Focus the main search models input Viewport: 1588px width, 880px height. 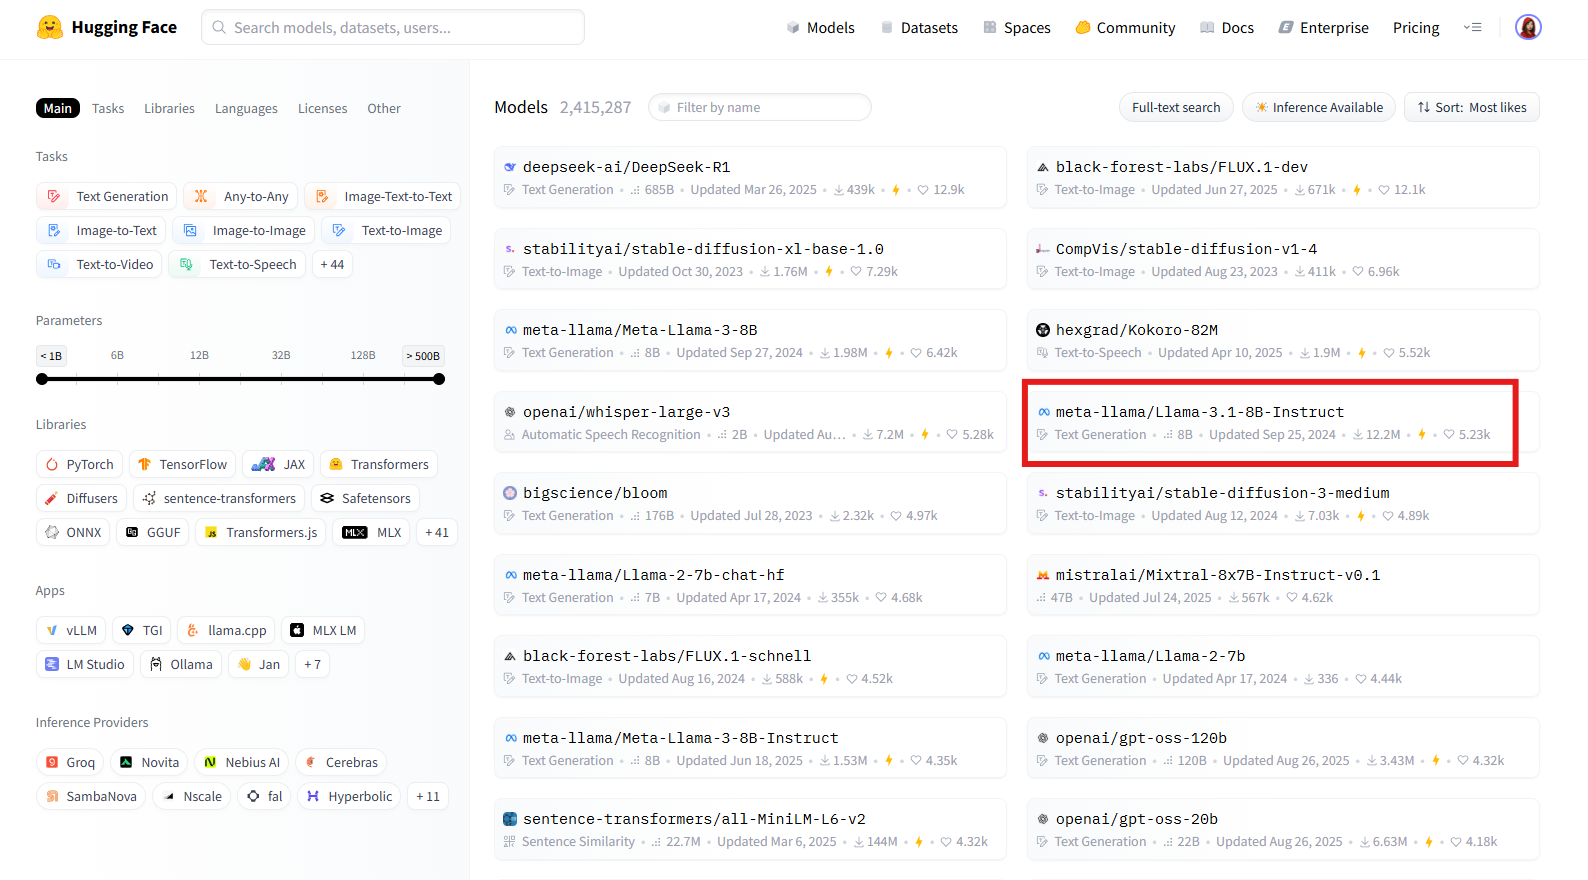(393, 27)
